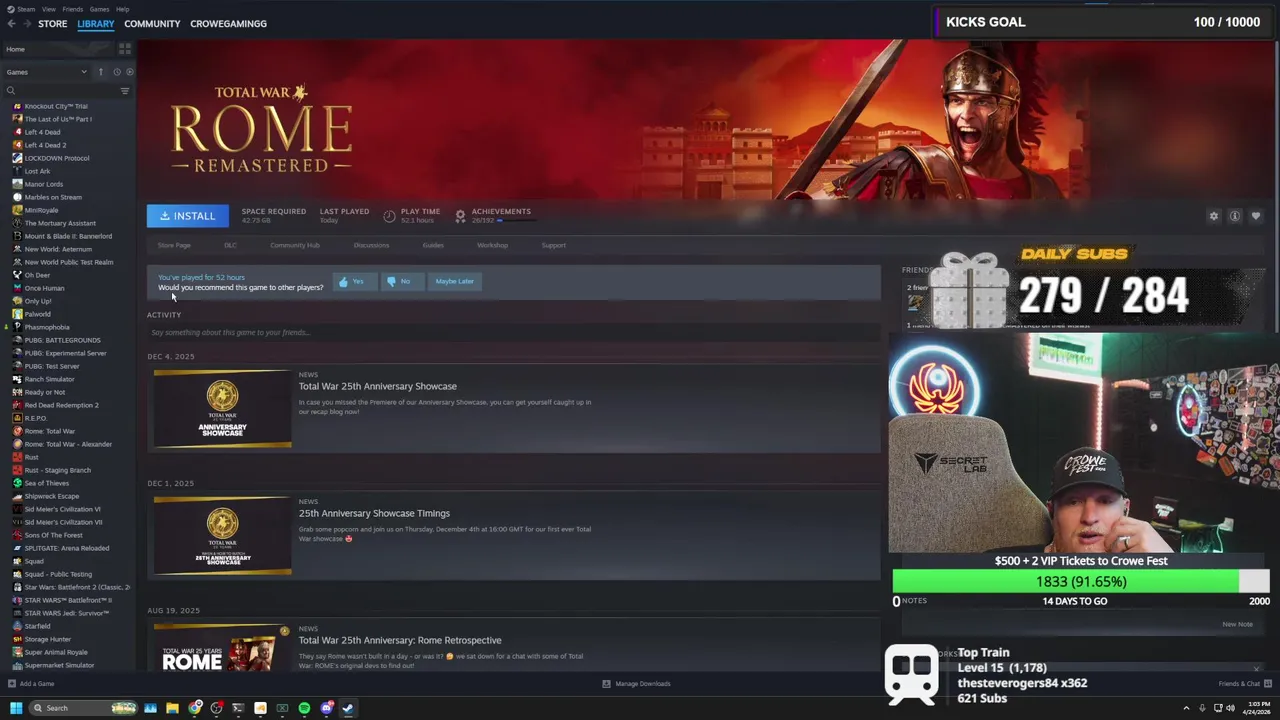Screen dimensions: 1280x720
Task: Open the Games menu
Action: pyautogui.click(x=99, y=9)
